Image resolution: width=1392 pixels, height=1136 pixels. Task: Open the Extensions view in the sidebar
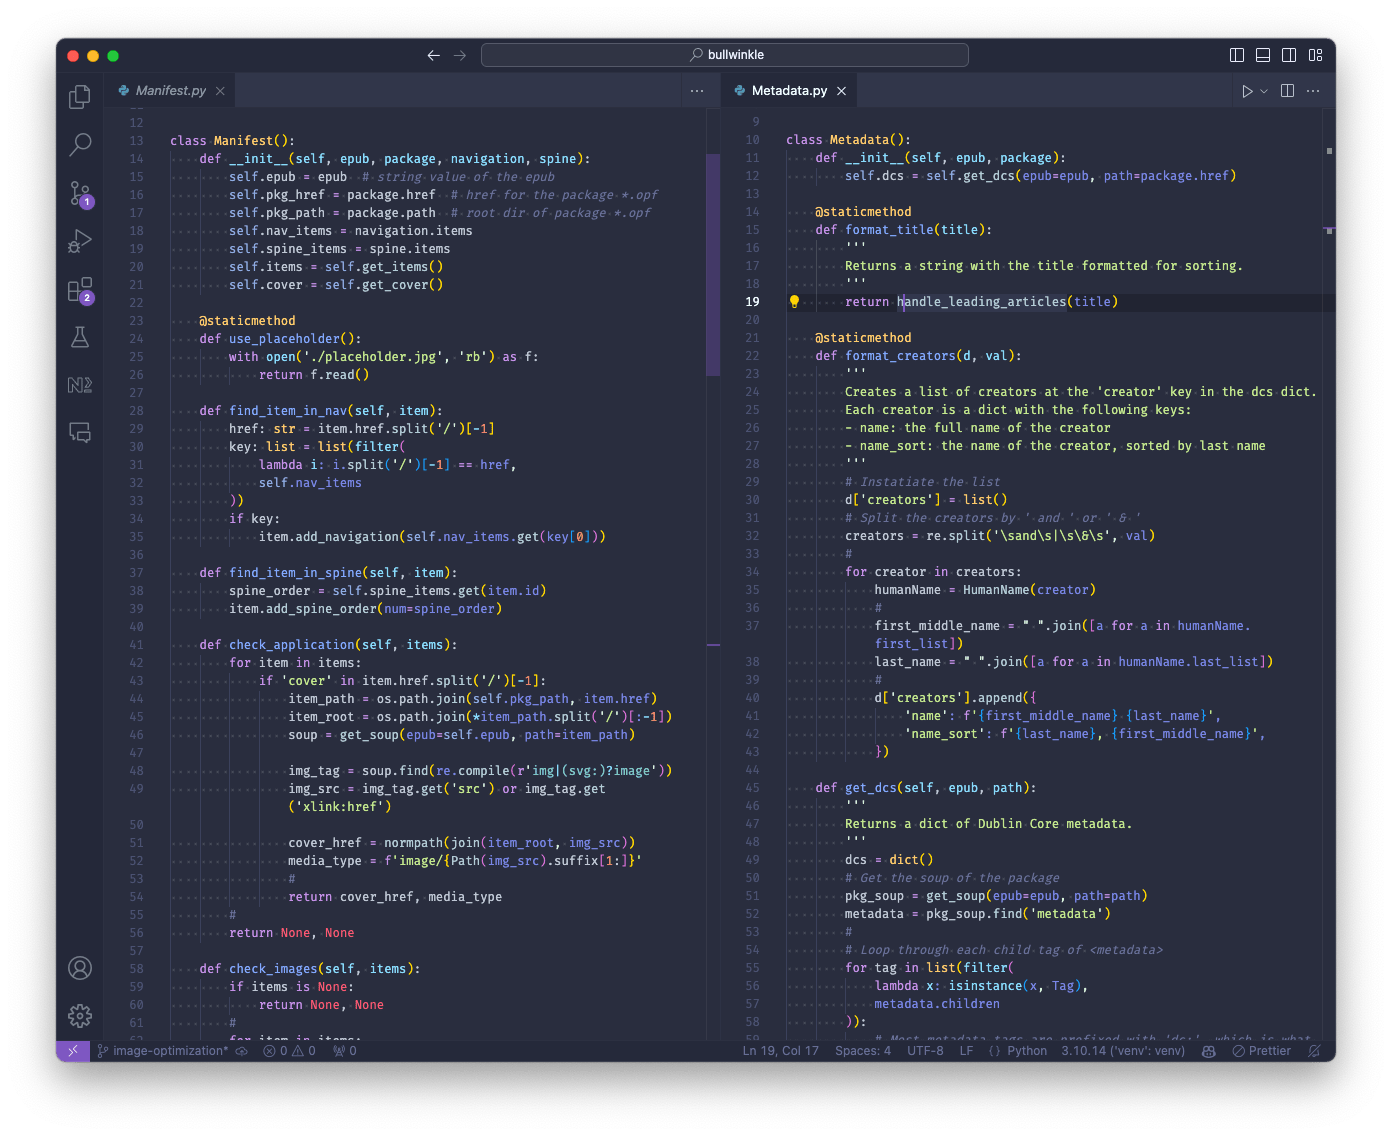pyautogui.click(x=80, y=291)
